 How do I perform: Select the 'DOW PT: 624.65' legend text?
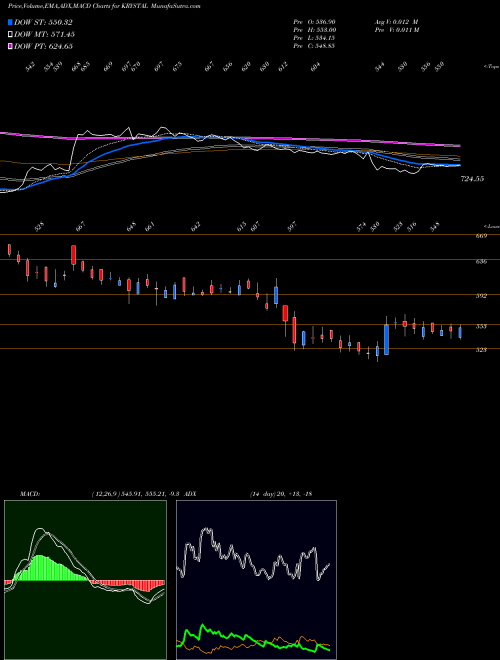point(43,46)
